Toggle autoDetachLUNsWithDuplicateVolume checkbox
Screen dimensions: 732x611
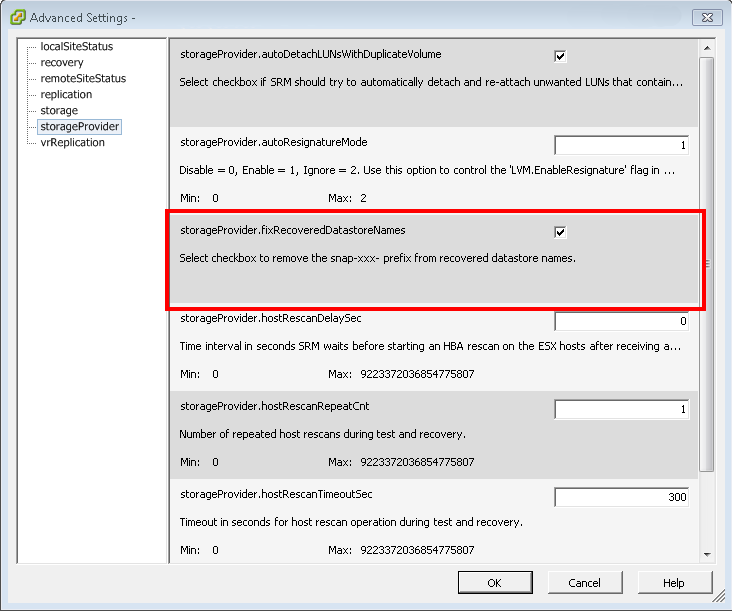(x=560, y=56)
